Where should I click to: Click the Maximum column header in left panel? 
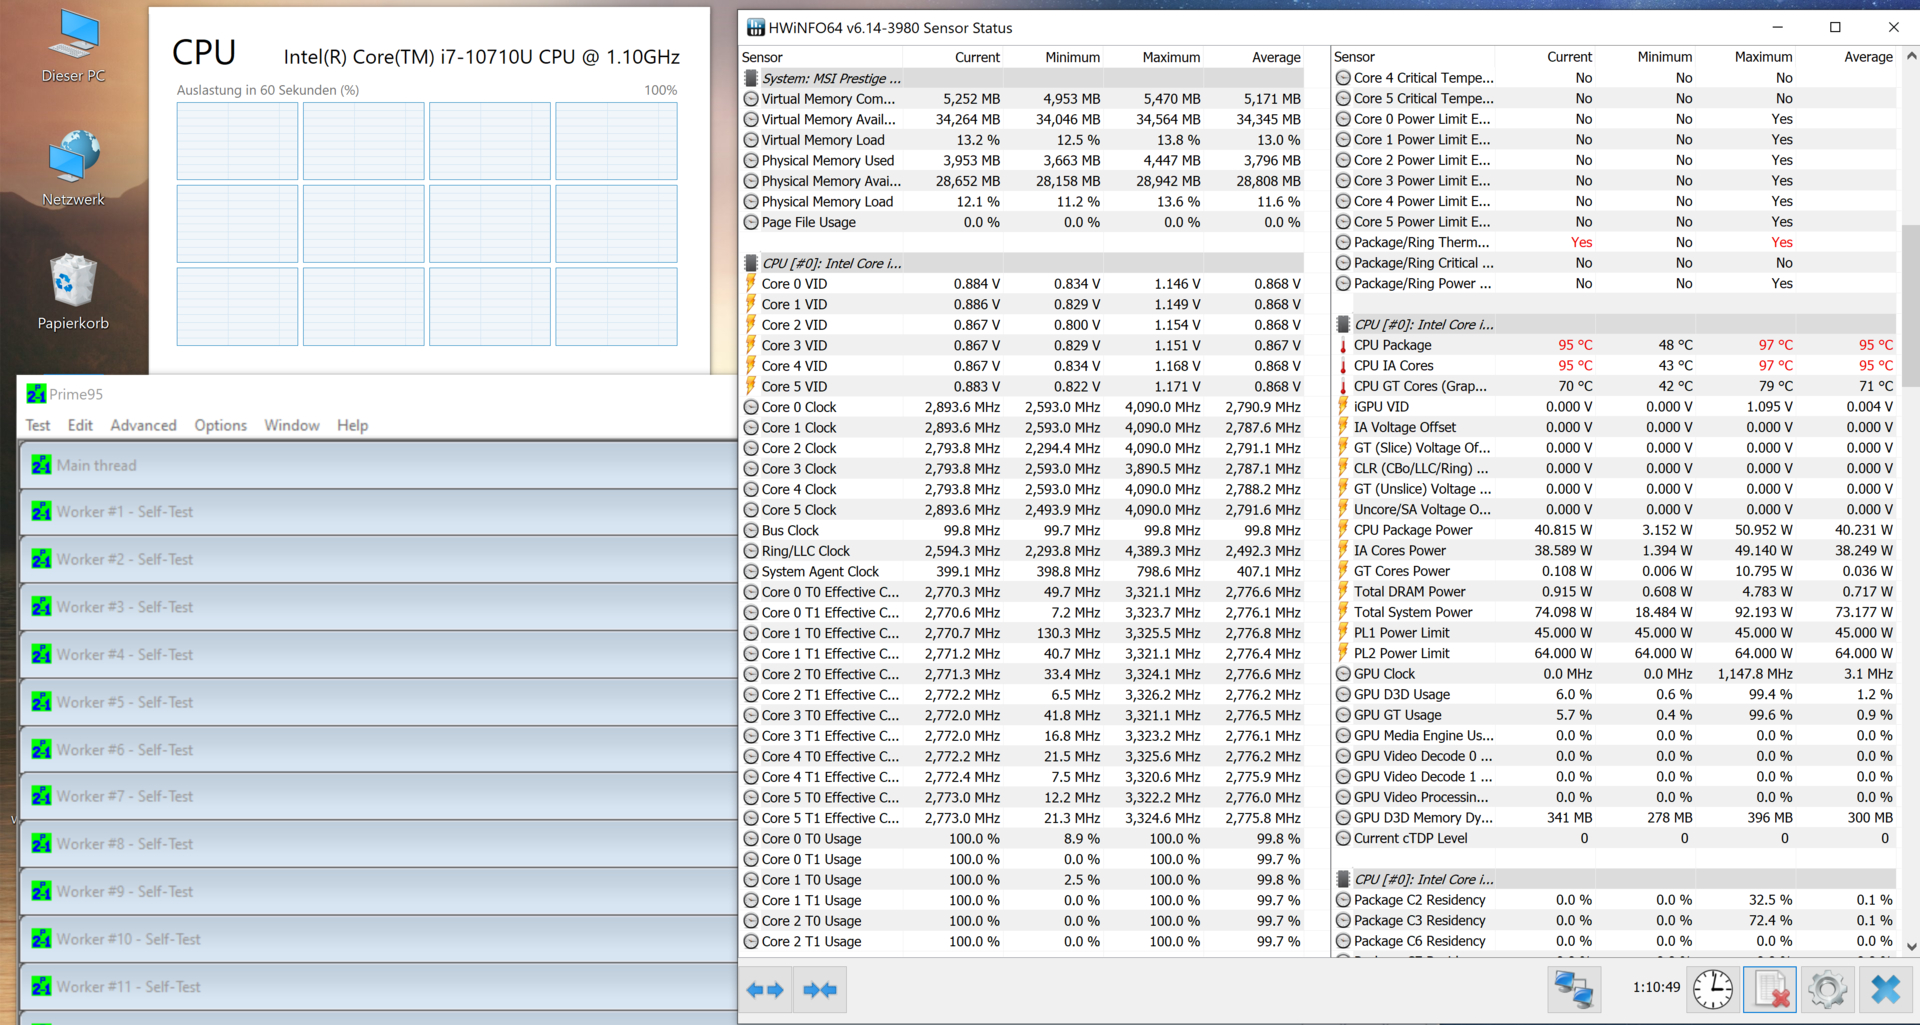(1171, 57)
